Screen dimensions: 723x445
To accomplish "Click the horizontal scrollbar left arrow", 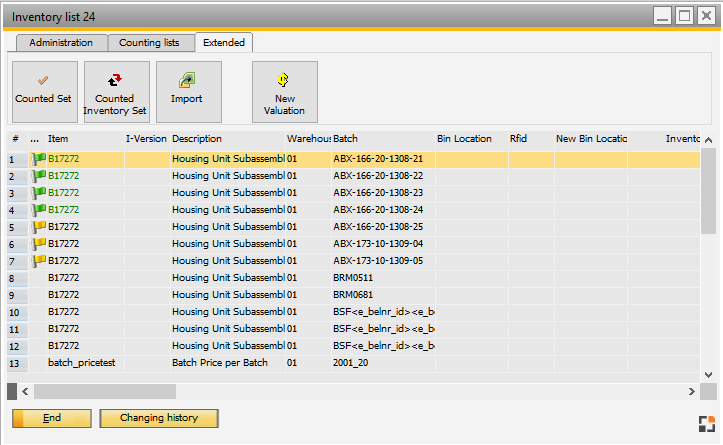I will coord(25,391).
